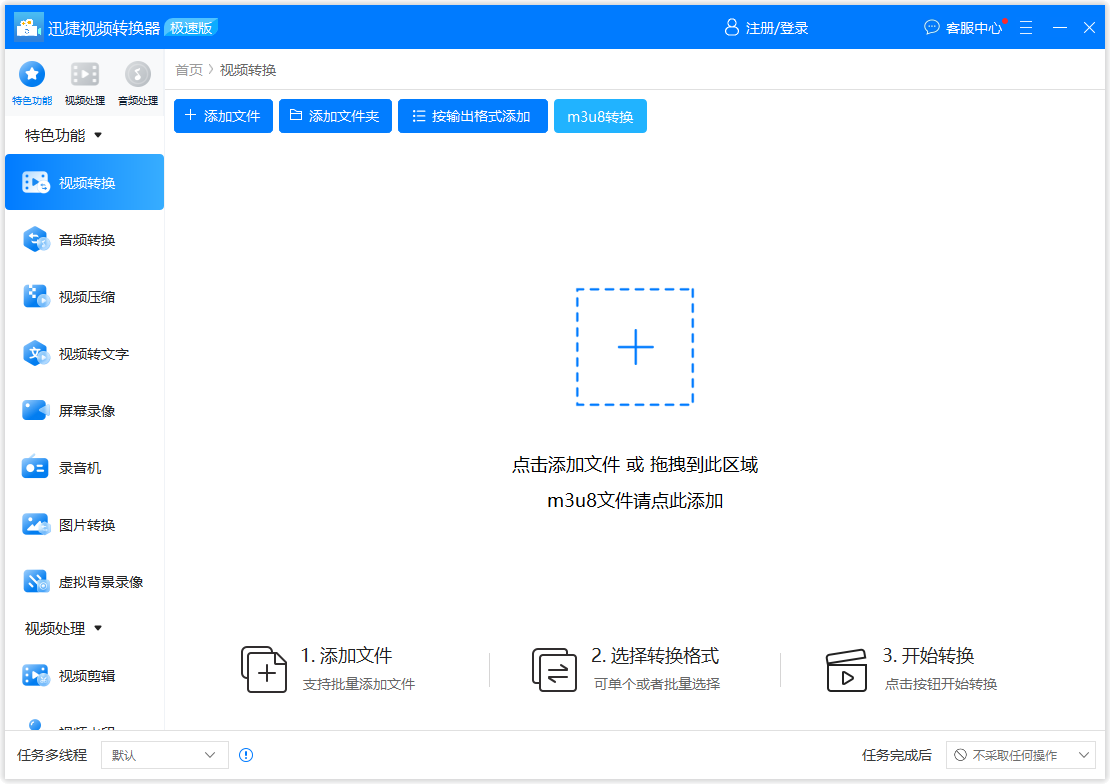The width and height of the screenshot is (1110, 784).
Task: Click the dashed area to add files
Action: [x=634, y=347]
